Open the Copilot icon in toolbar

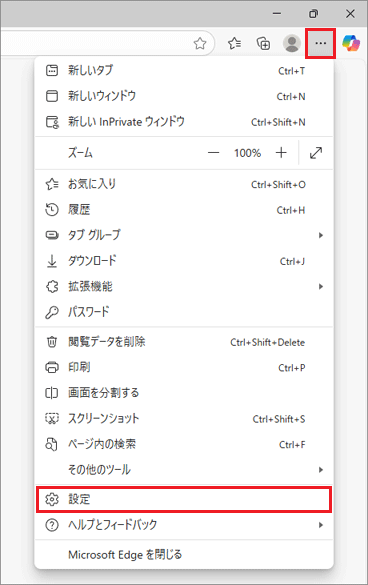351,43
